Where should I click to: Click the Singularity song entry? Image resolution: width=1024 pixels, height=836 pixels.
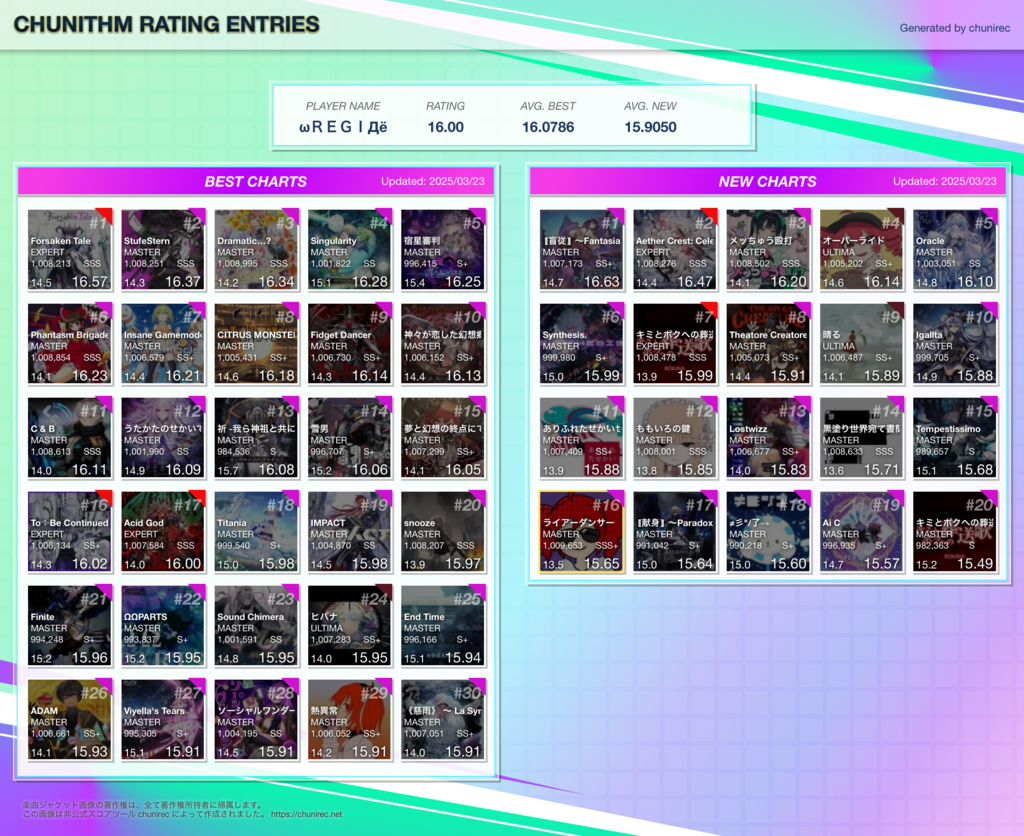point(349,250)
